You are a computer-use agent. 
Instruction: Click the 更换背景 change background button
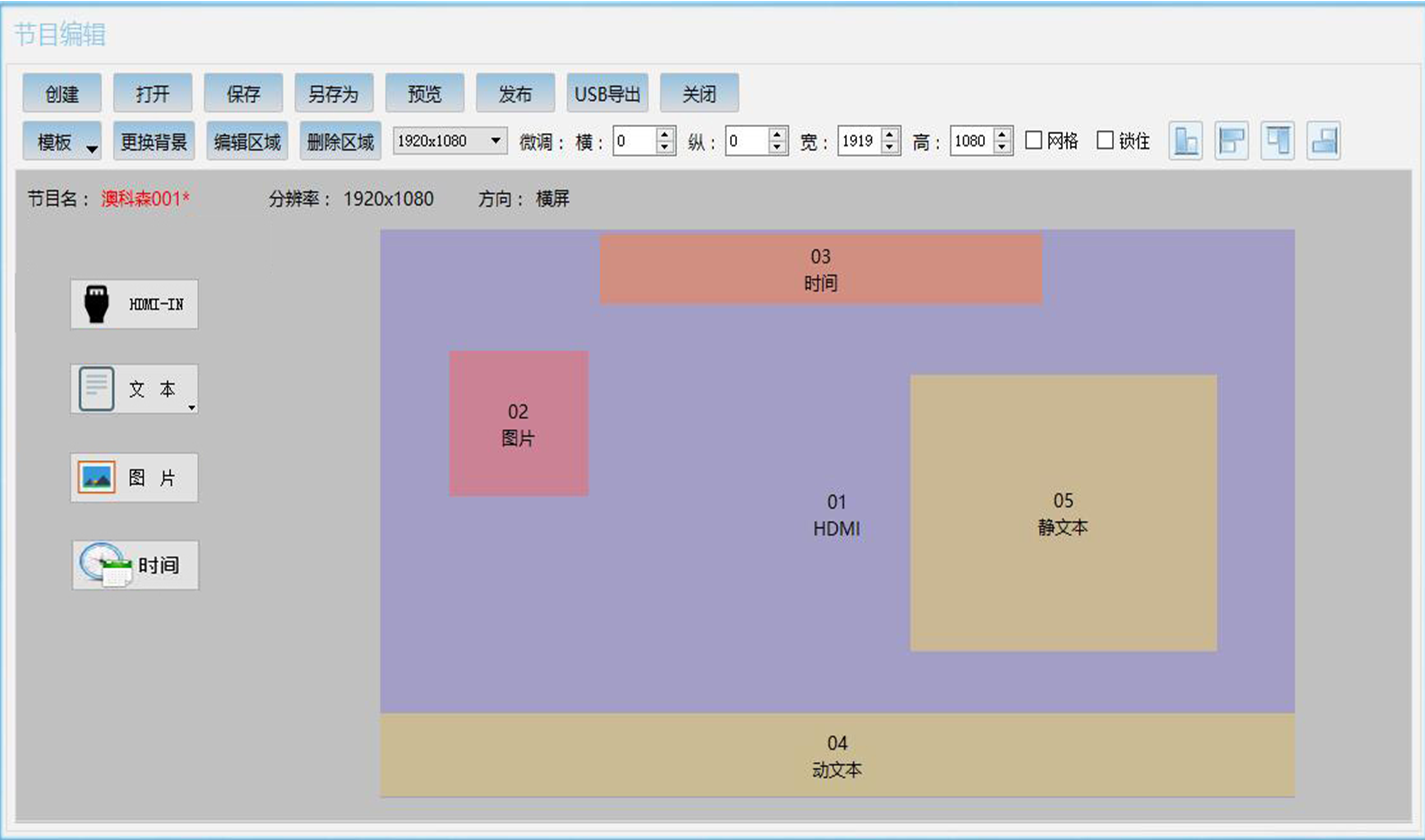[x=154, y=141]
